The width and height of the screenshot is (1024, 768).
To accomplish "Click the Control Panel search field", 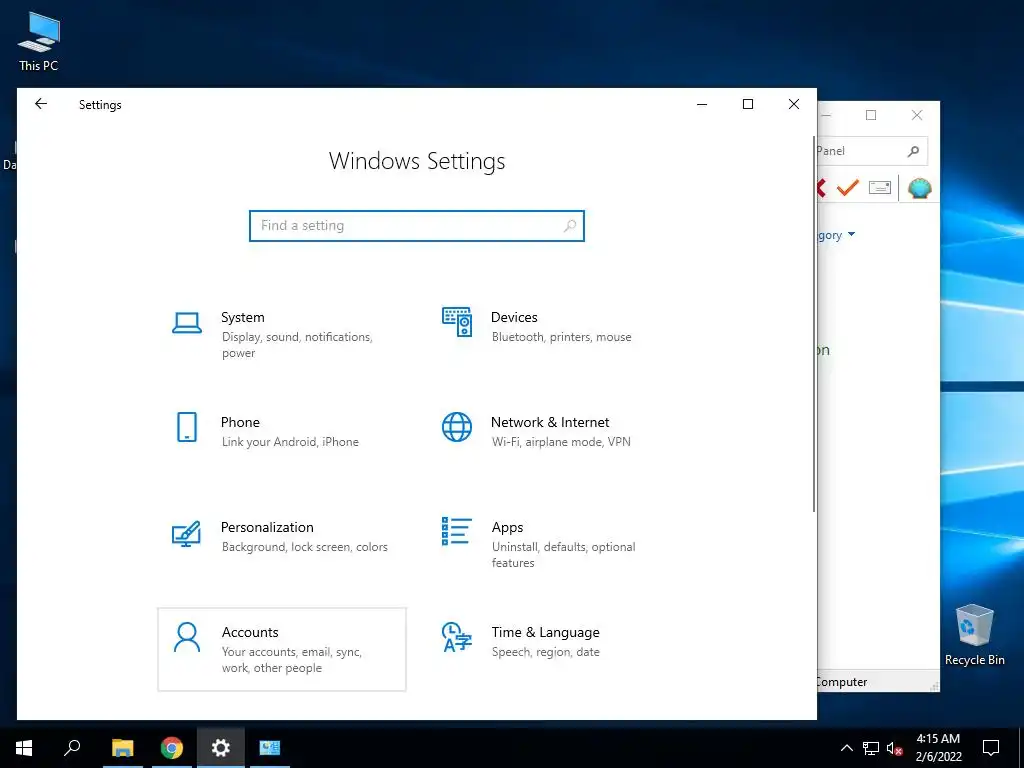I will click(x=871, y=152).
